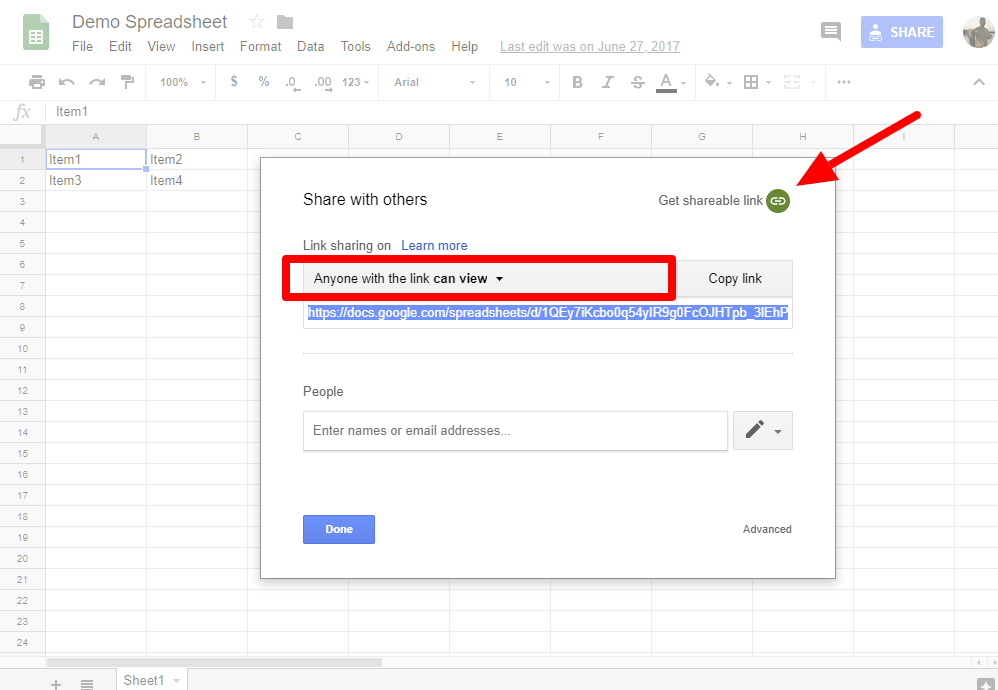Open the comments icon near Share
Viewport: 998px width, 690px height.
pos(831,32)
